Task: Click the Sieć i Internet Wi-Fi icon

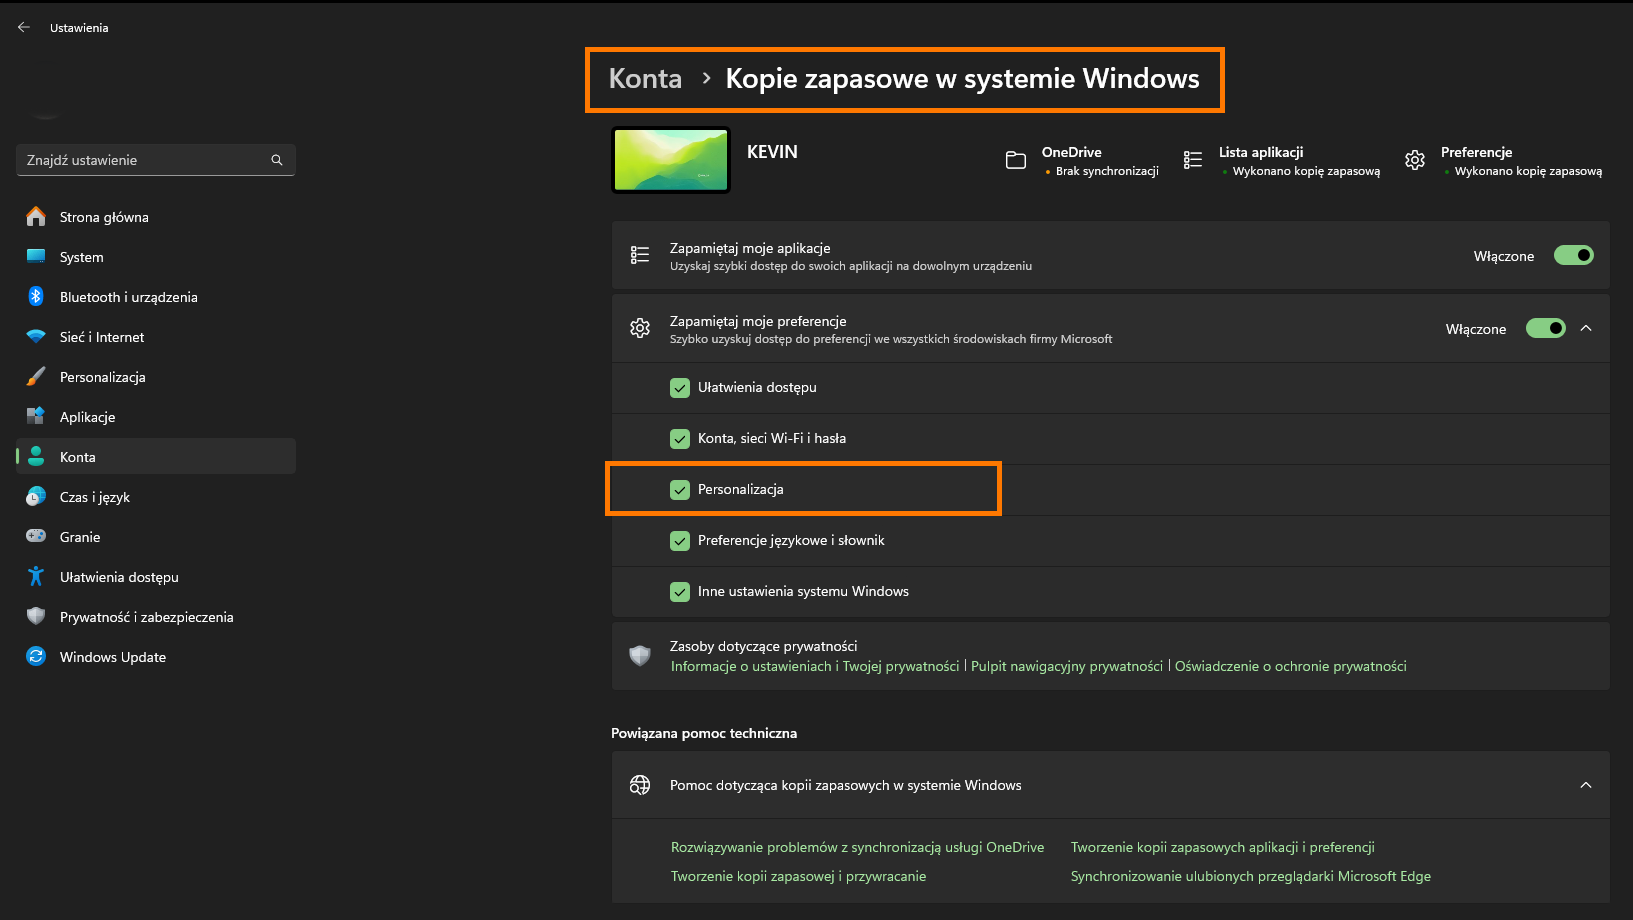Action: [36, 337]
